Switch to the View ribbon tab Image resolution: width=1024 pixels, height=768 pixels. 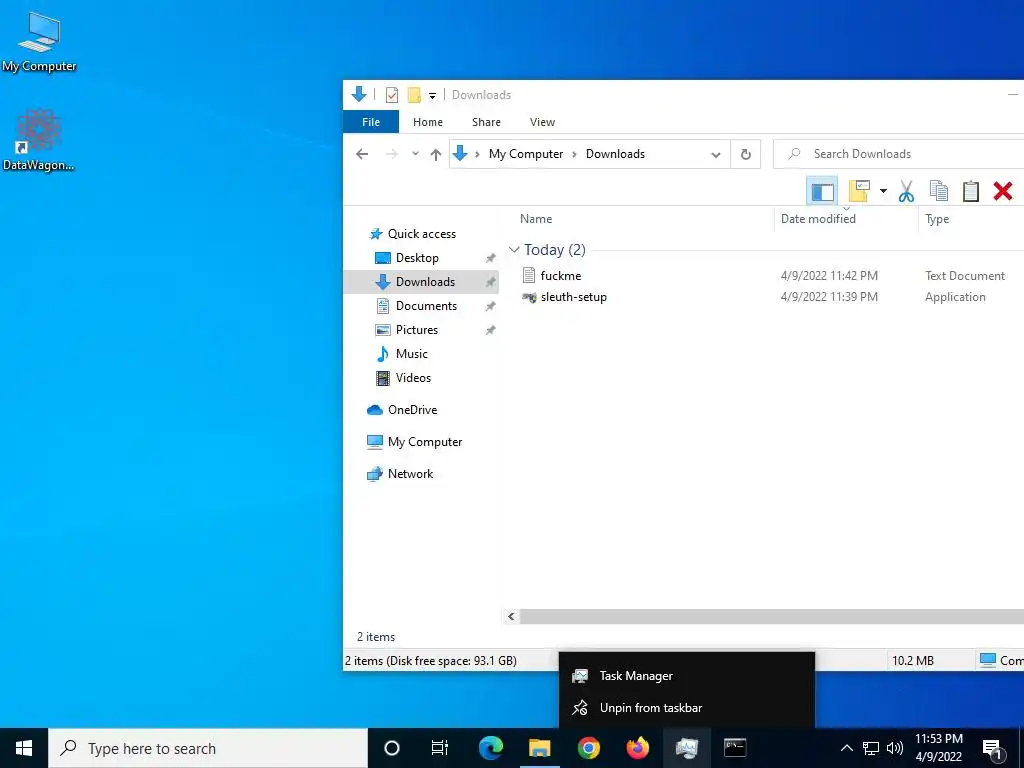coord(542,122)
